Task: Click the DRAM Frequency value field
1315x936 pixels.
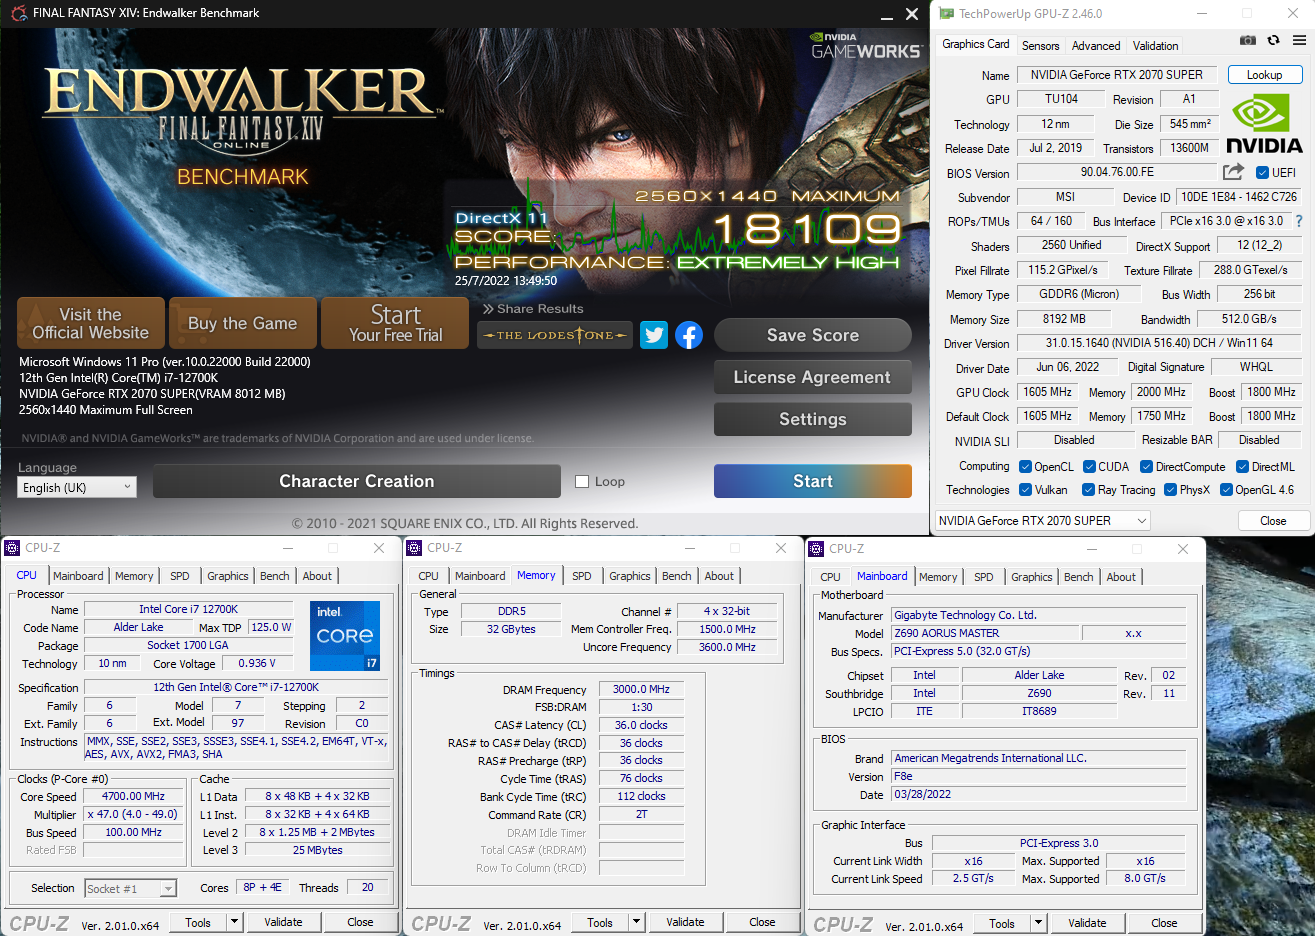Action: click(642, 689)
